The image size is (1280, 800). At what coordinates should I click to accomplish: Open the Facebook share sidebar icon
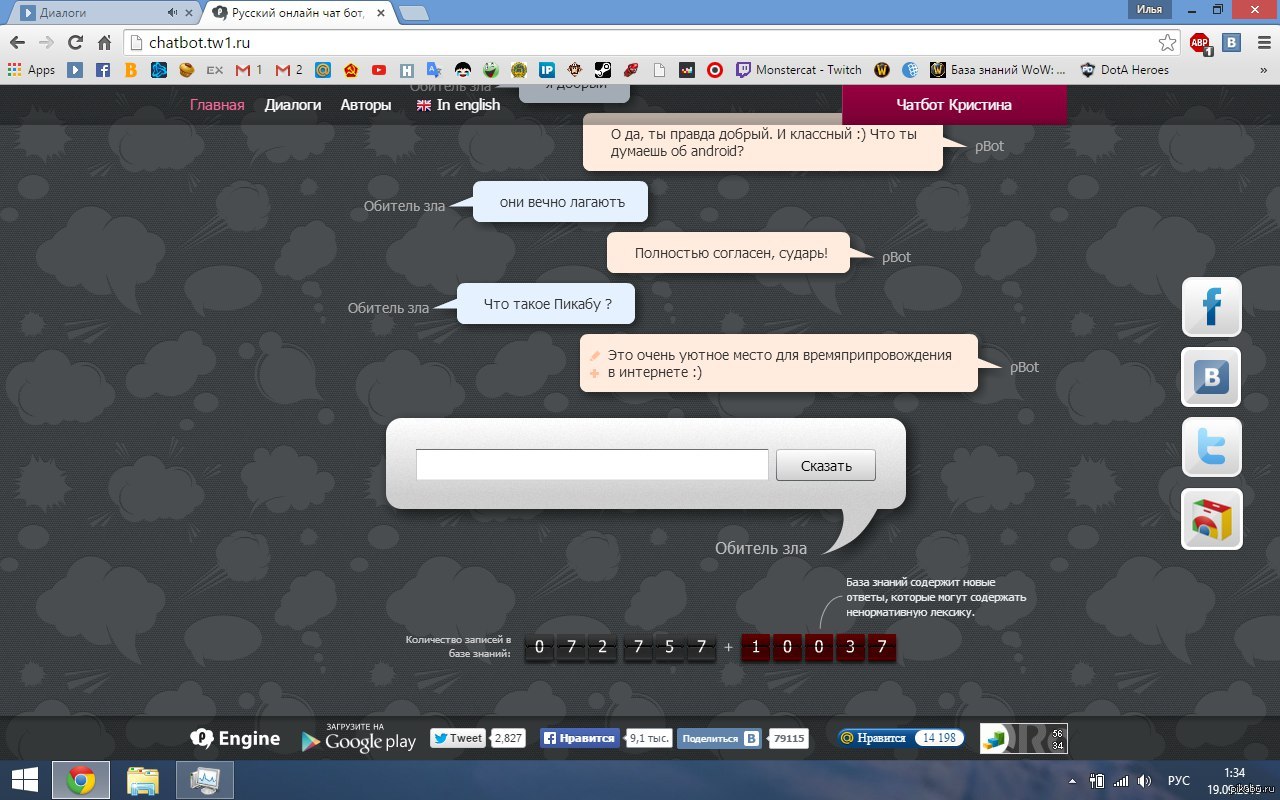[1211, 307]
